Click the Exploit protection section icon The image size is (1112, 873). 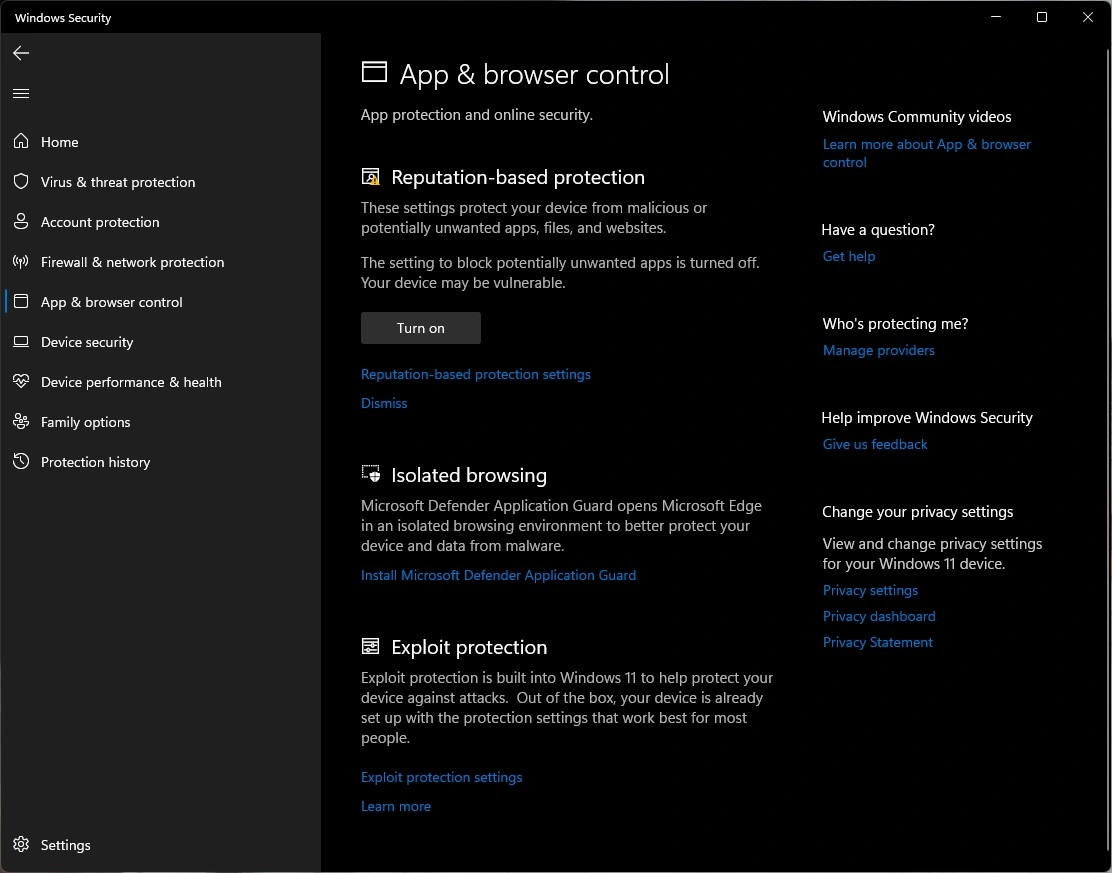(x=371, y=646)
